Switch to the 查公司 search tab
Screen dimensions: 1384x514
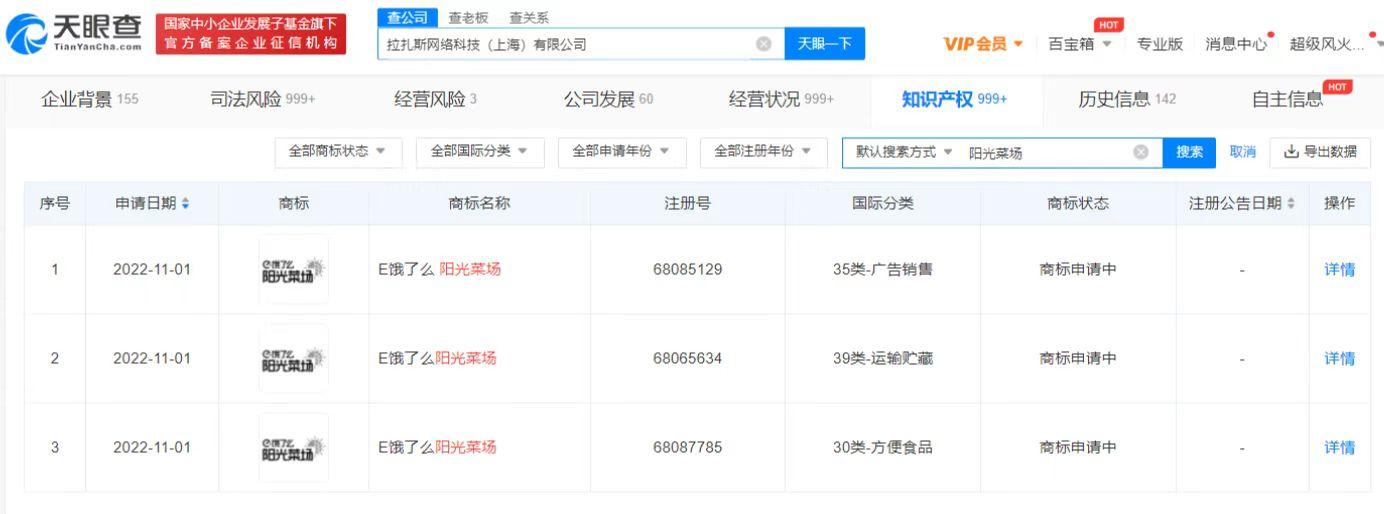coord(407,18)
